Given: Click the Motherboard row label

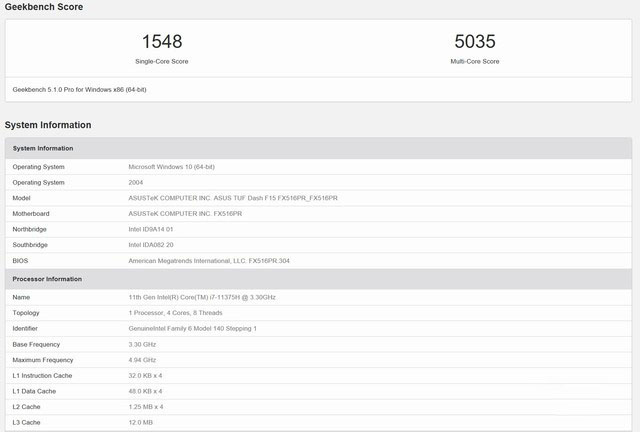Looking at the screenshot, I should [x=31, y=214].
